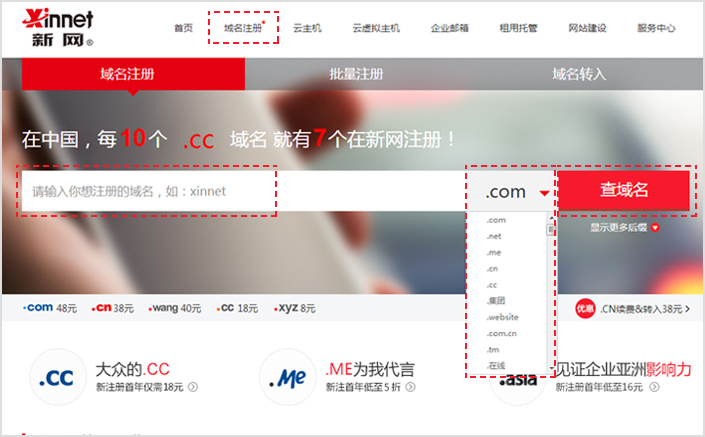This screenshot has width=705, height=437.
Task: Click the .CC circular domain icon
Action: tap(54, 376)
